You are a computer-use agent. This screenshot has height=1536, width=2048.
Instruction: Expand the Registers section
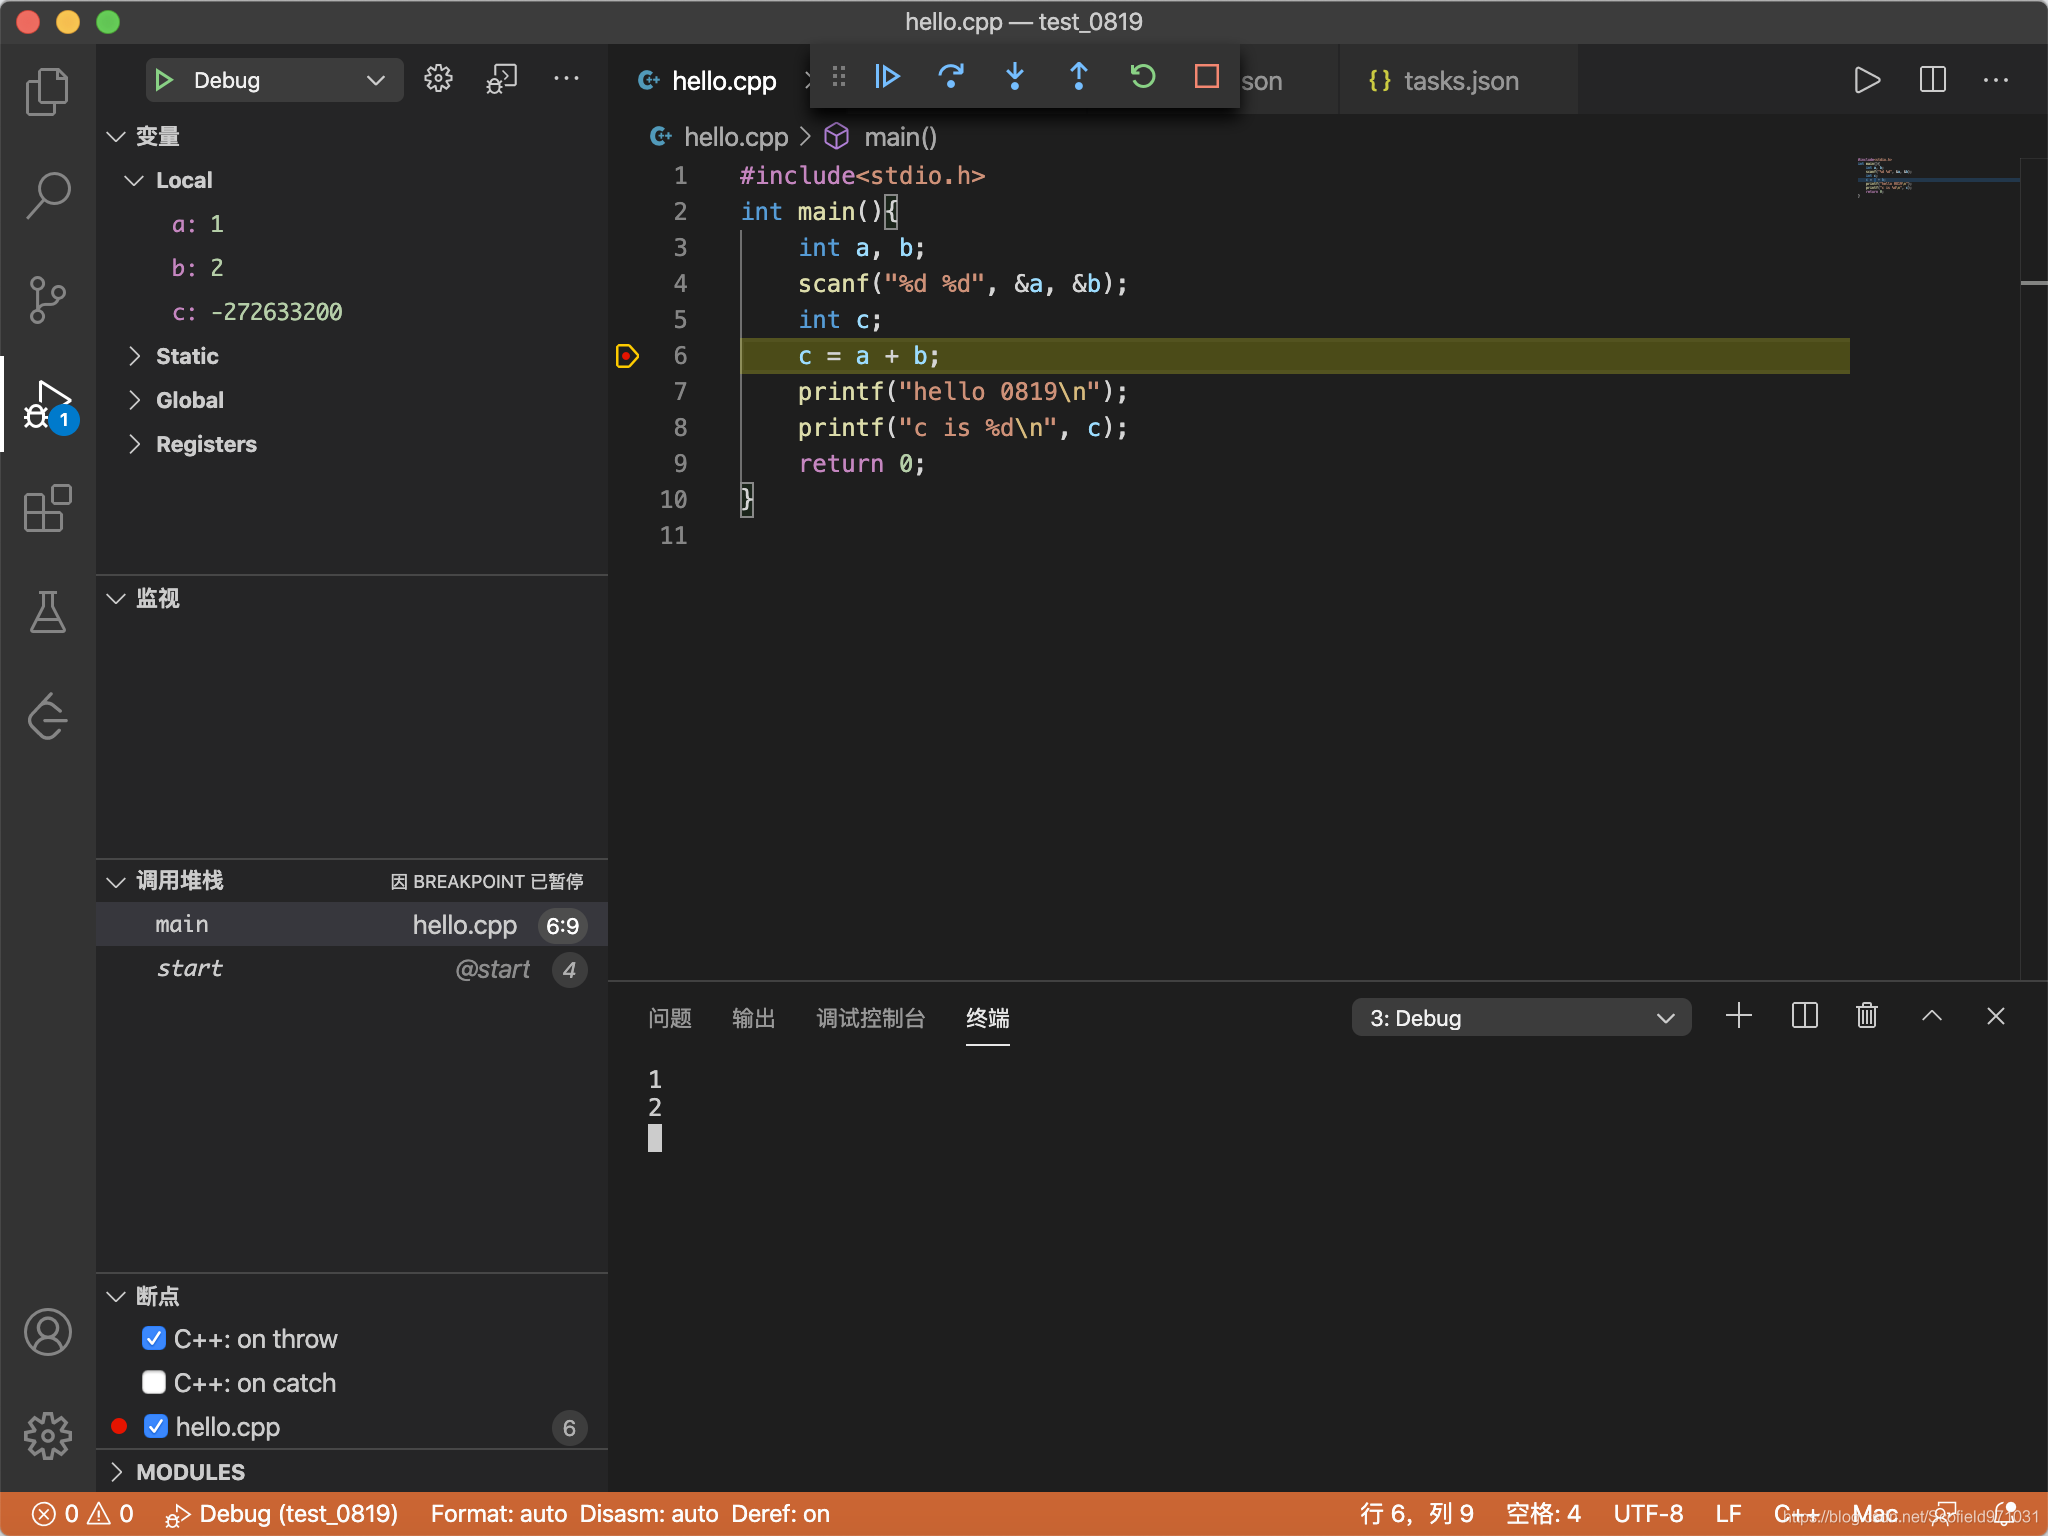pyautogui.click(x=205, y=444)
